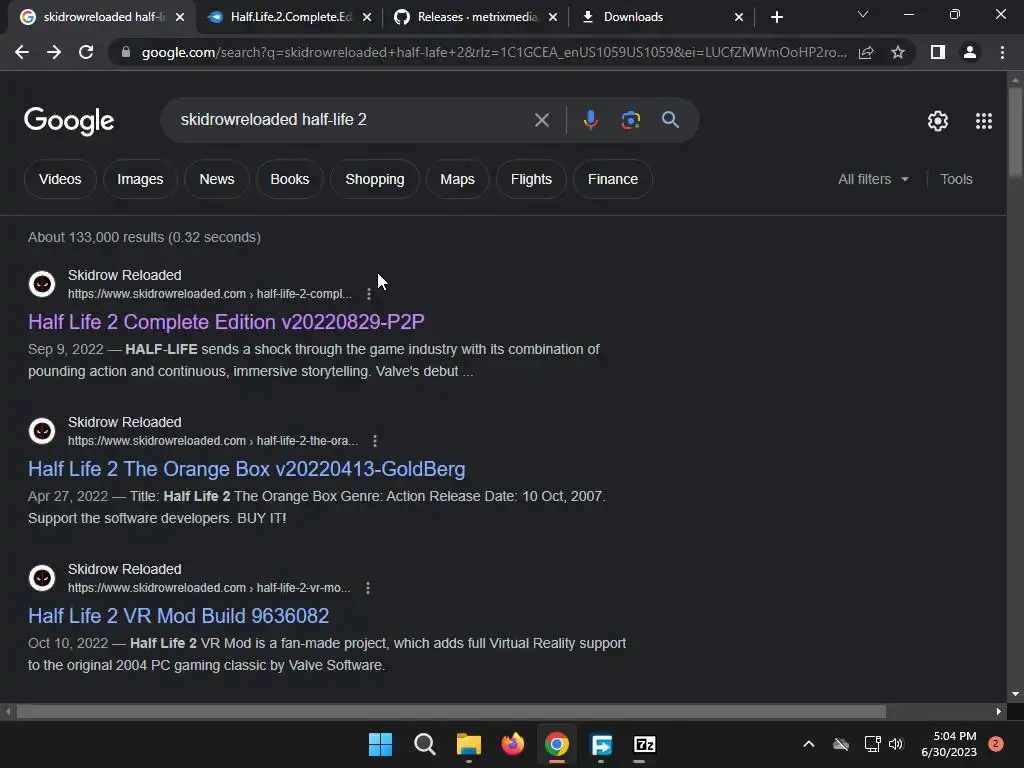Open Google quick settings gear
1024x768 pixels.
coord(938,121)
